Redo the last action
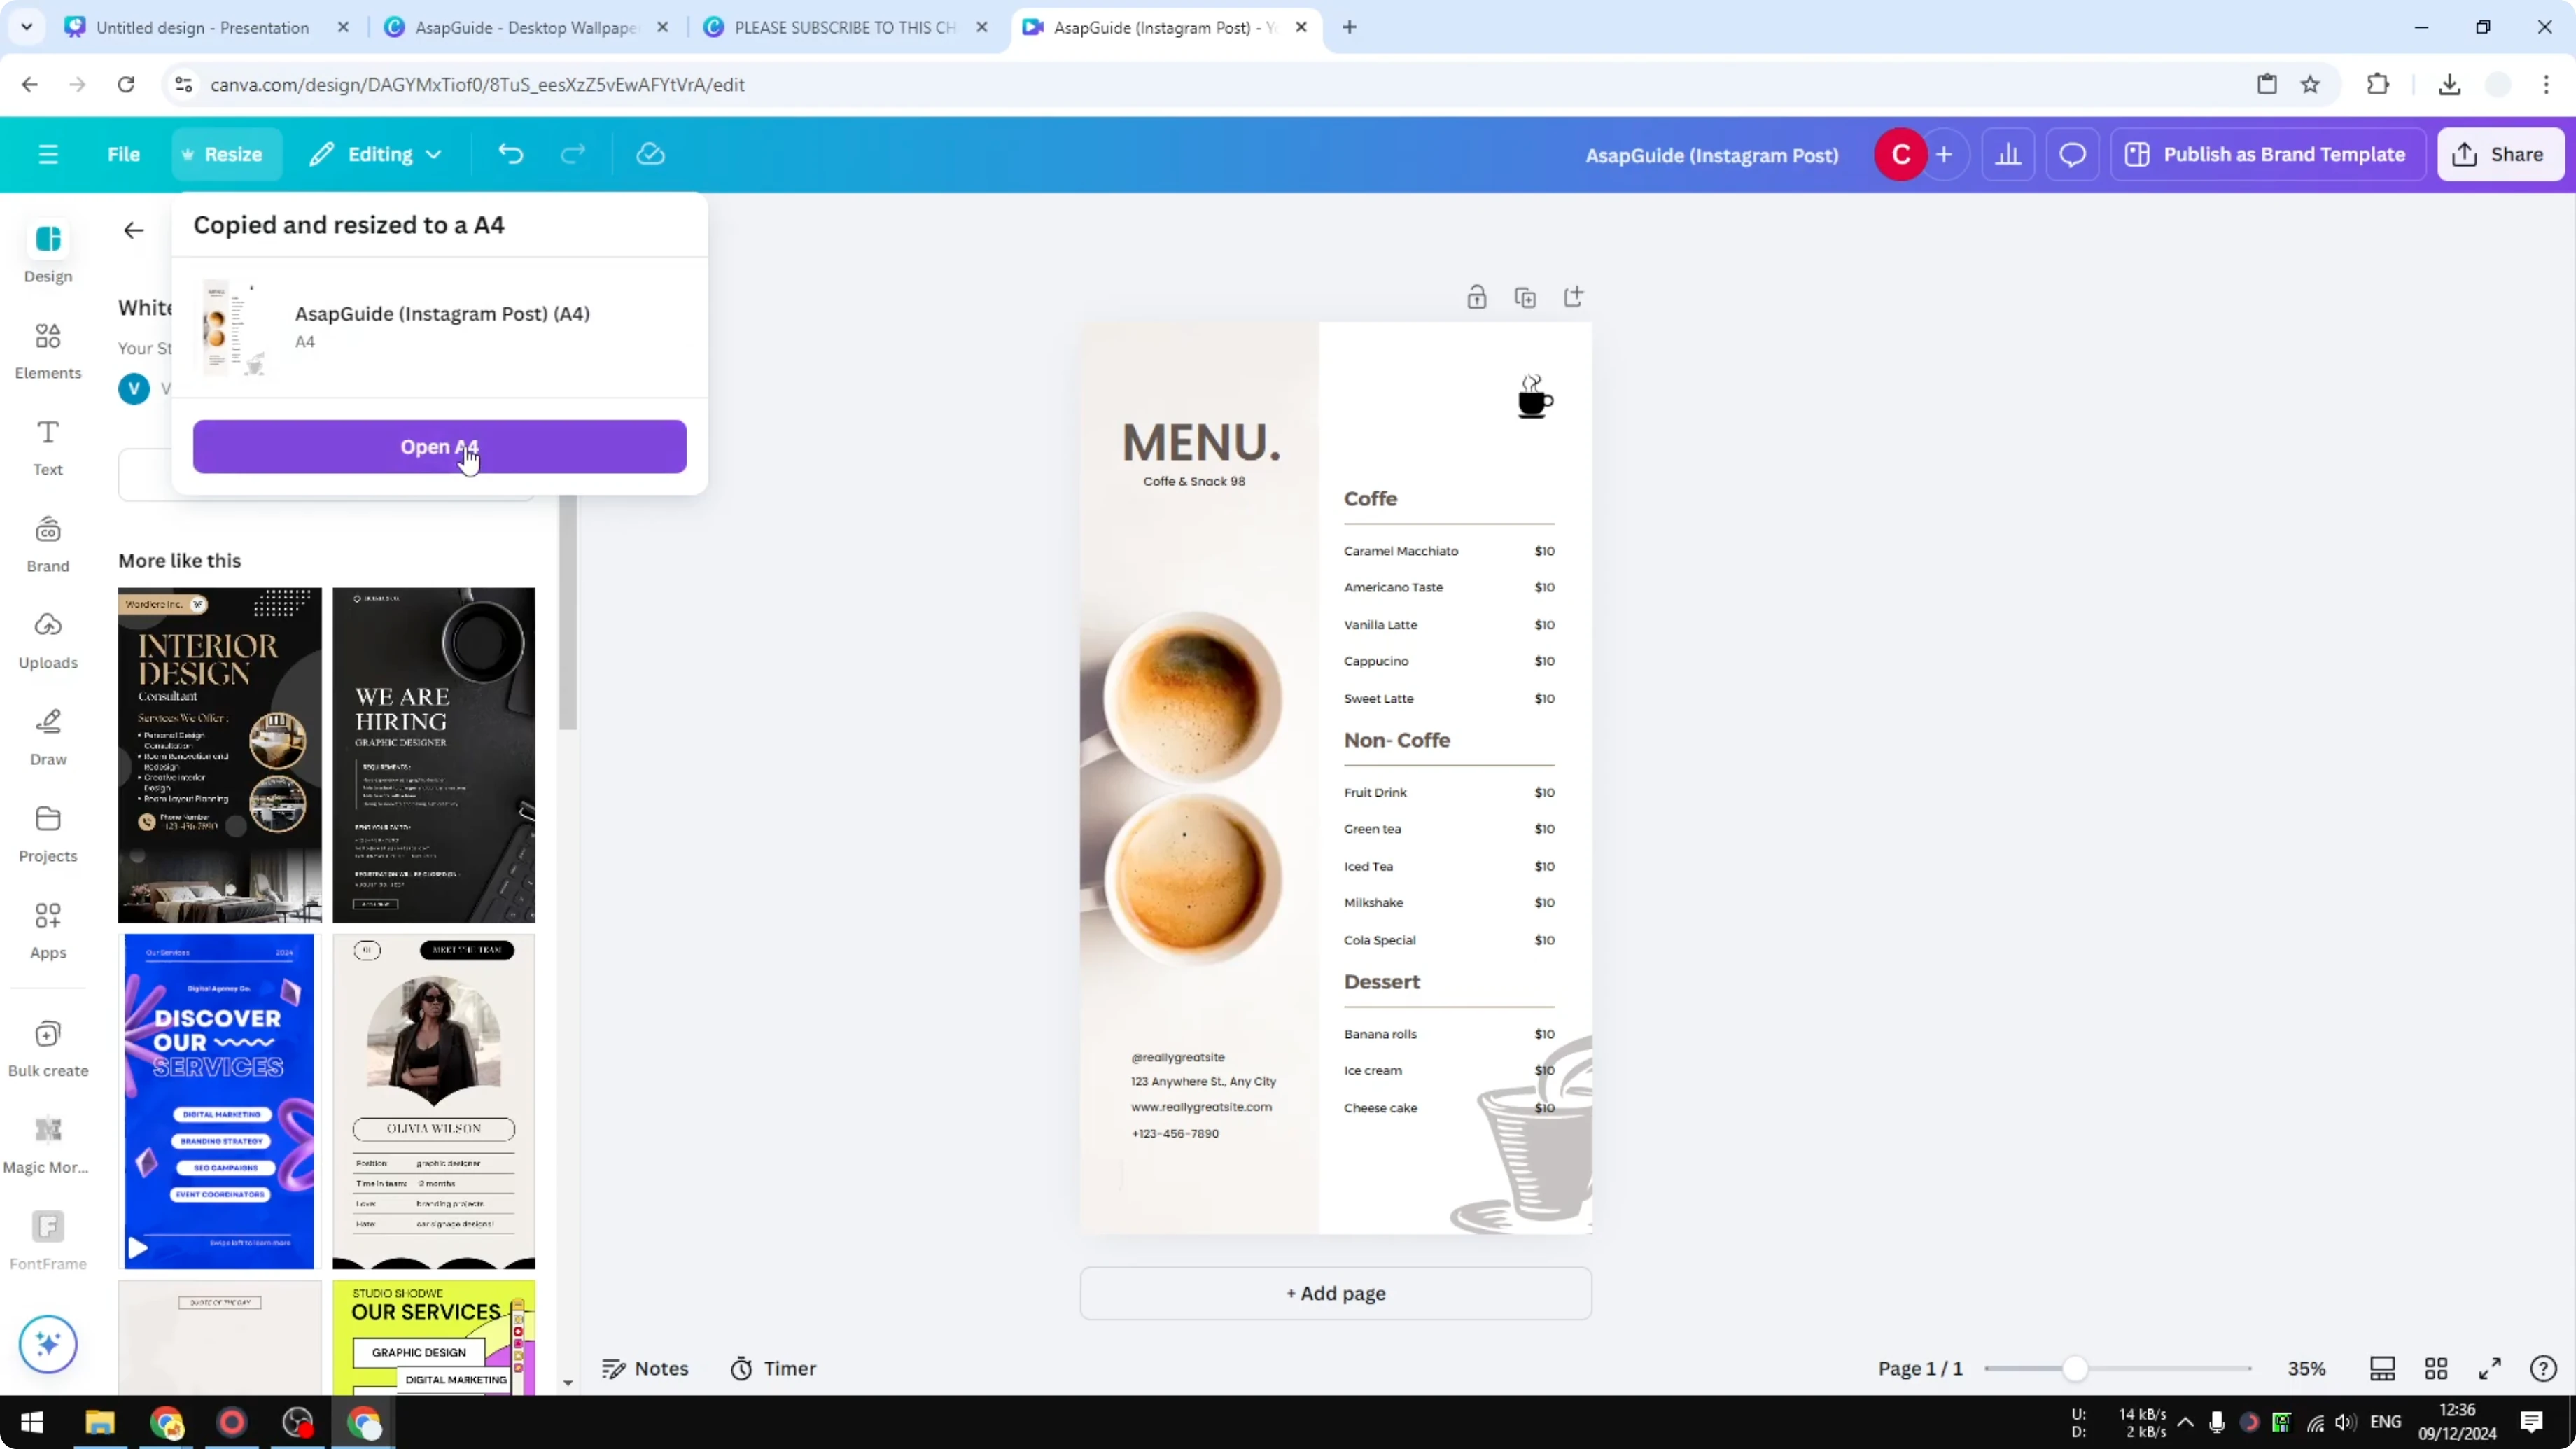Screen dimensions: 2576x1449 tap(573, 154)
